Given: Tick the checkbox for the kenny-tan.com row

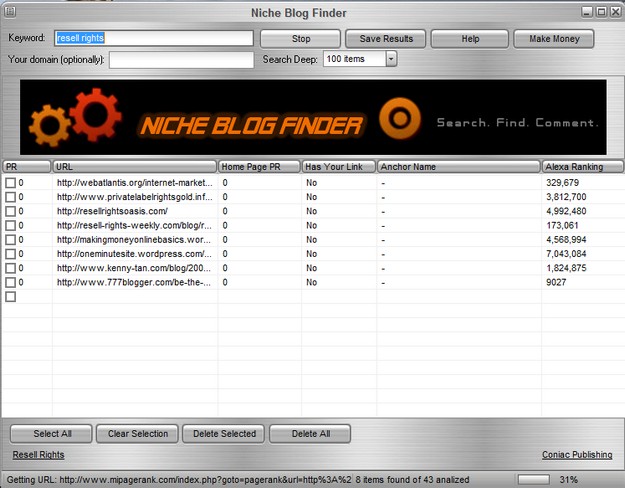Looking at the screenshot, I should (x=11, y=268).
